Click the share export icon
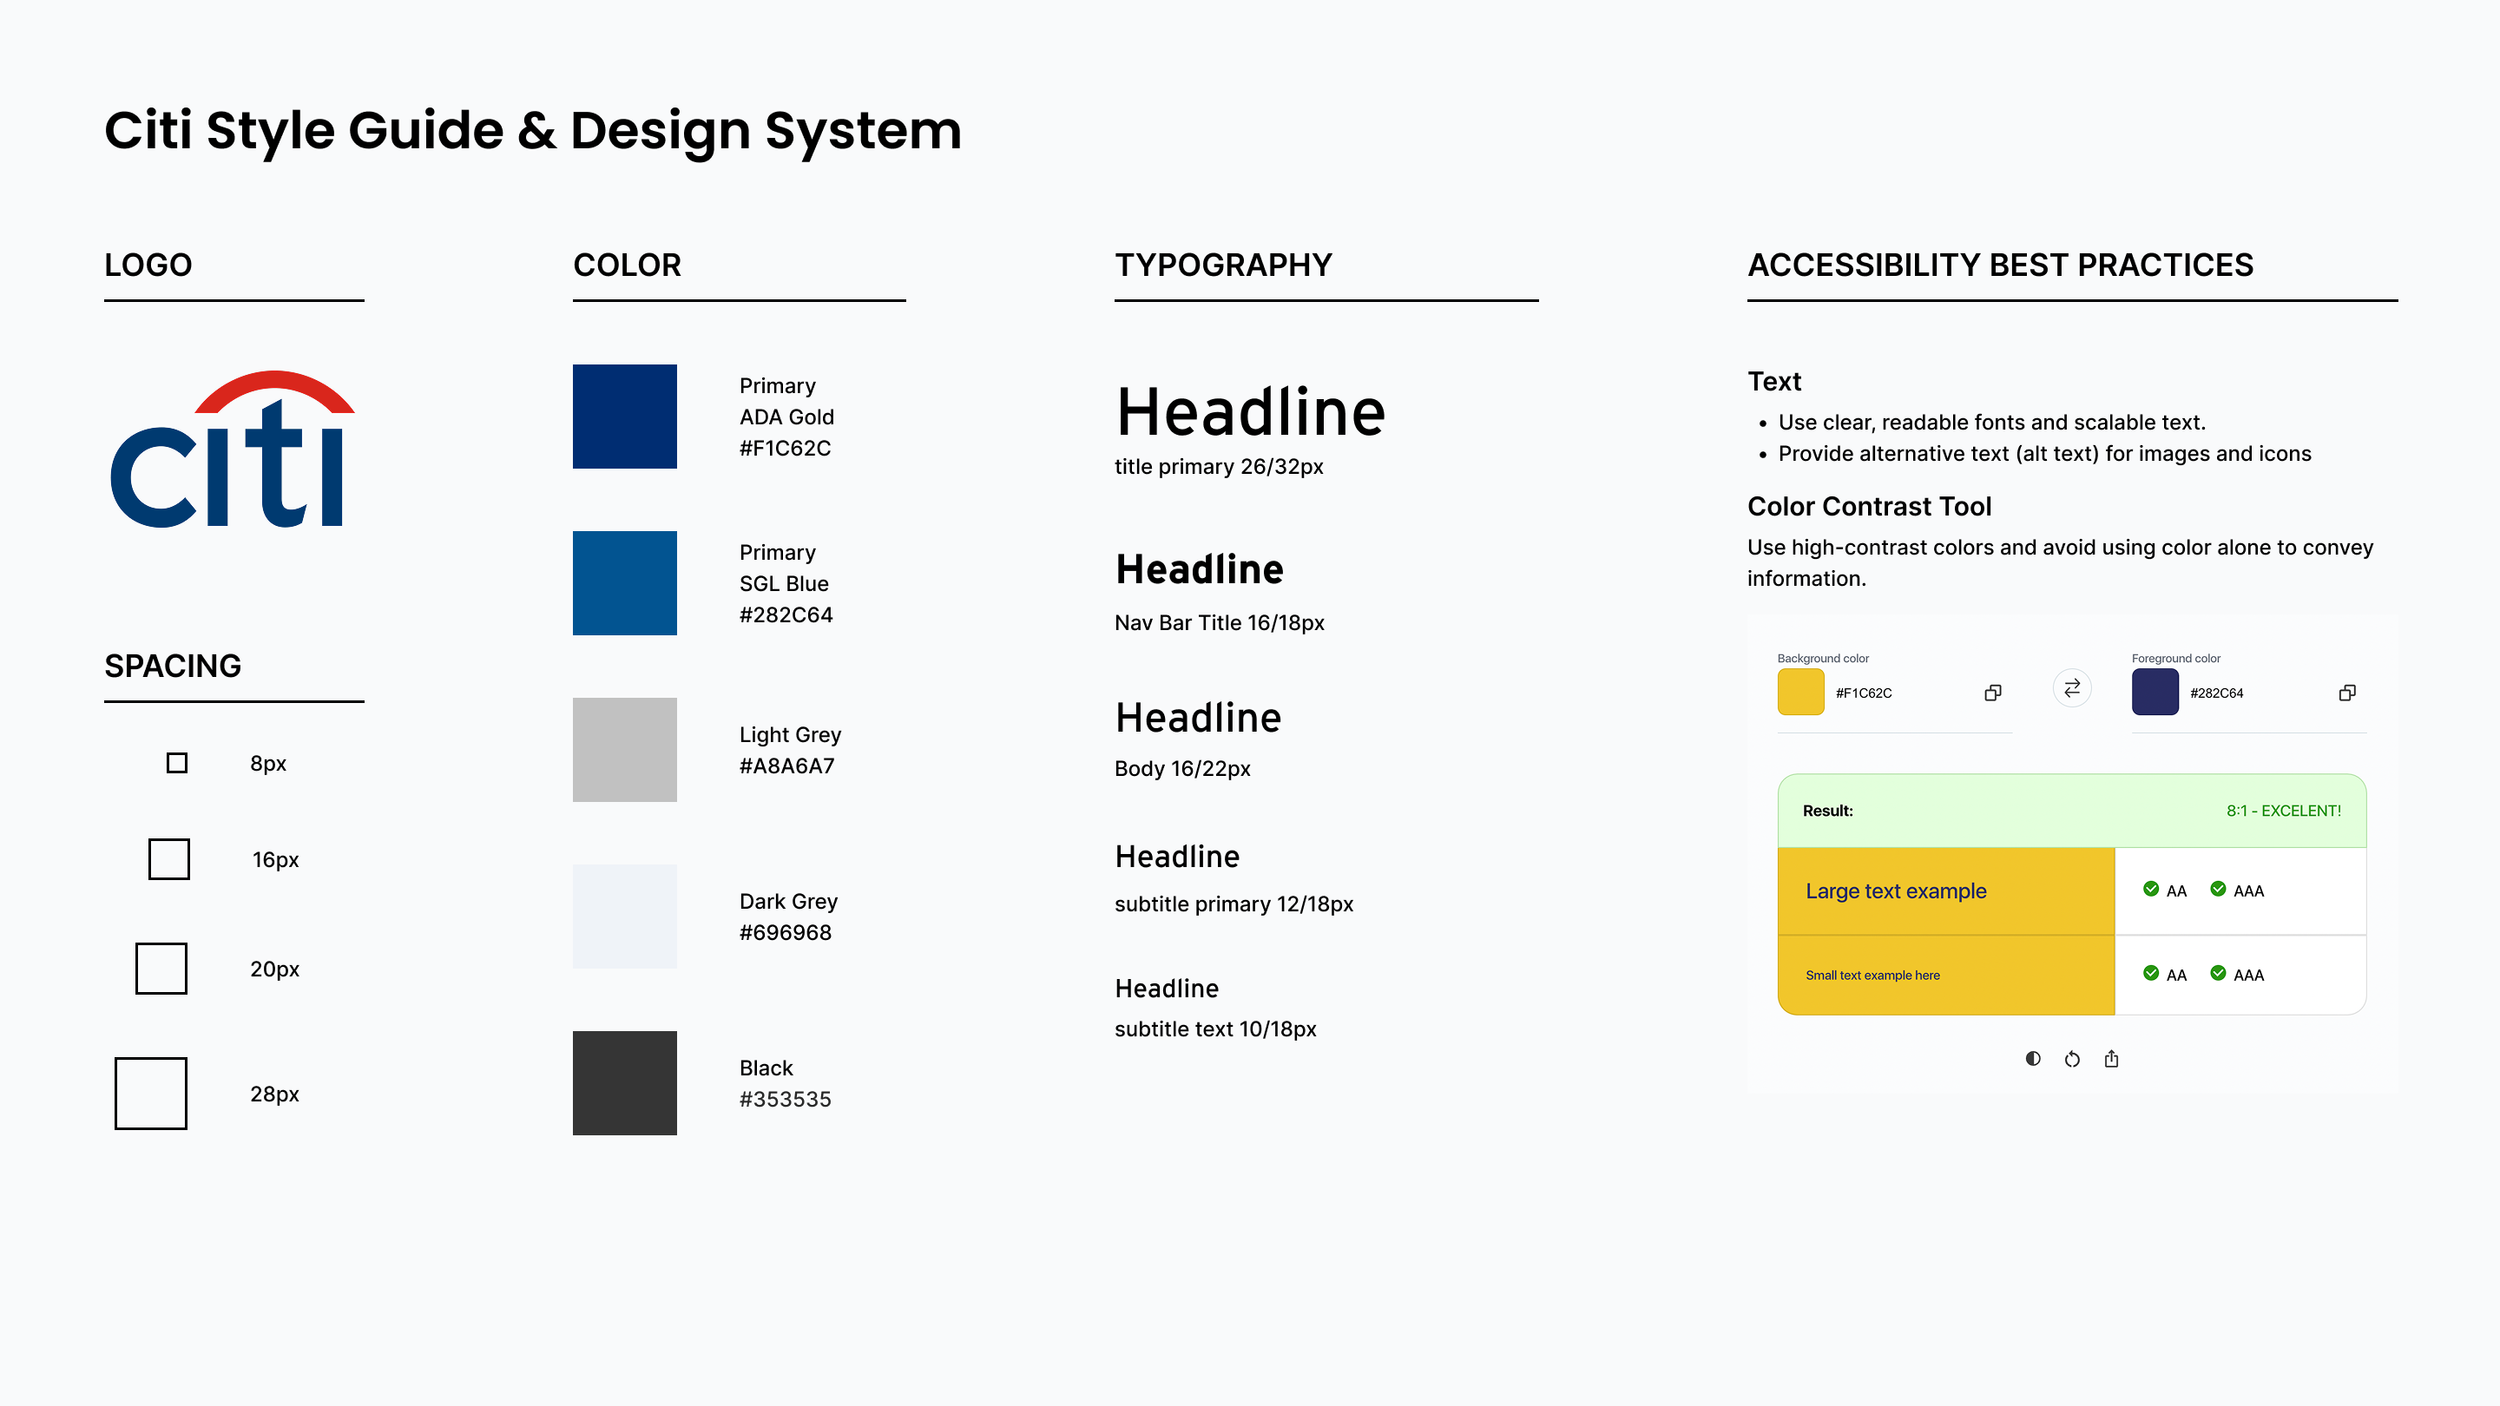2500x1406 pixels. point(2111,1059)
